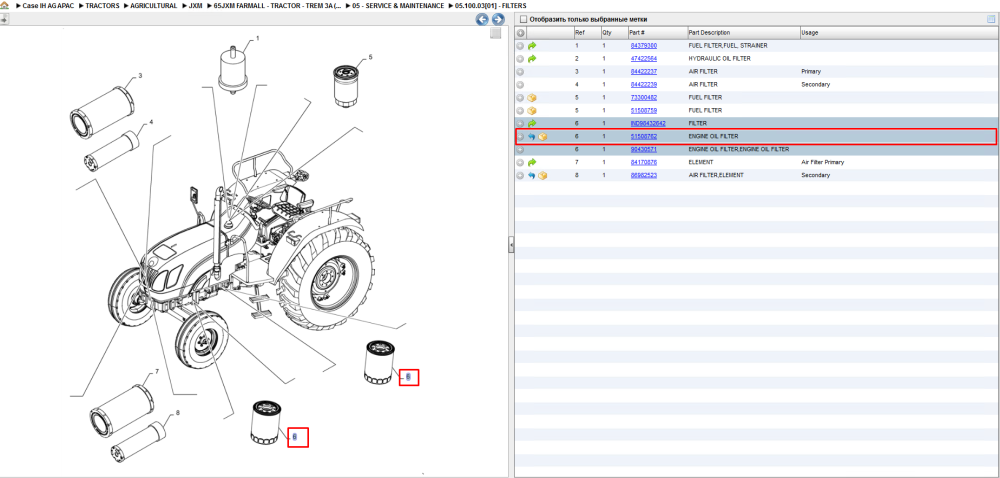Open part number link 51508759
This screenshot has width=1000, height=478.
643,110
